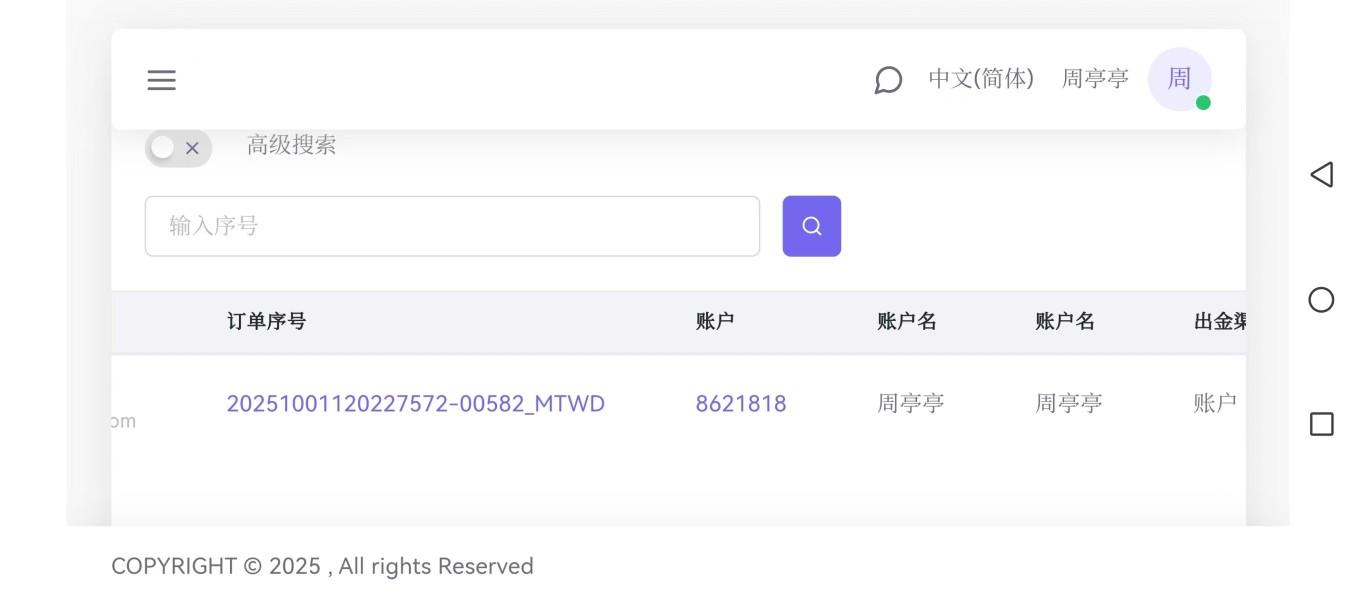Open the chat message bubble icon

click(x=888, y=80)
